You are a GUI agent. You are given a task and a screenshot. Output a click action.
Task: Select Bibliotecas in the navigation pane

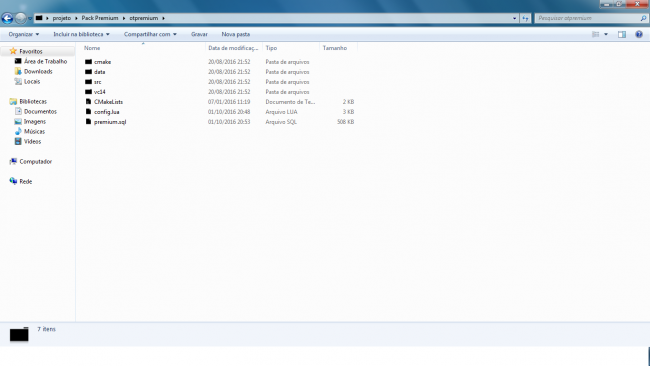click(33, 102)
